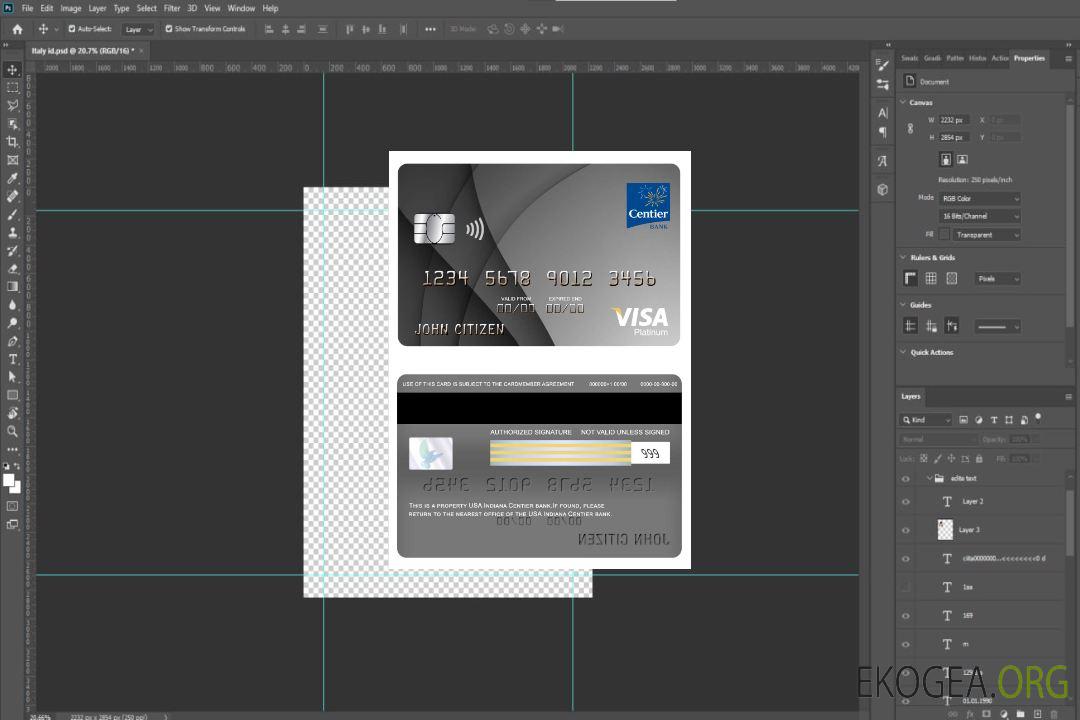Open the Filter menu
Viewport: 1080px width, 720px height.
pos(172,8)
